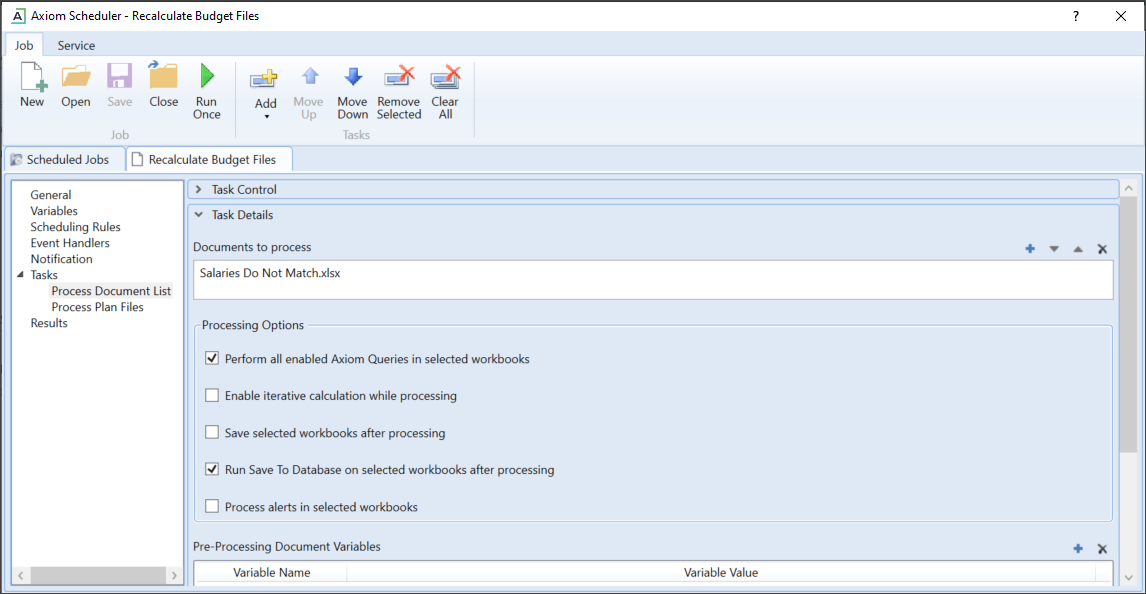Expand the Task Control section

199,190
